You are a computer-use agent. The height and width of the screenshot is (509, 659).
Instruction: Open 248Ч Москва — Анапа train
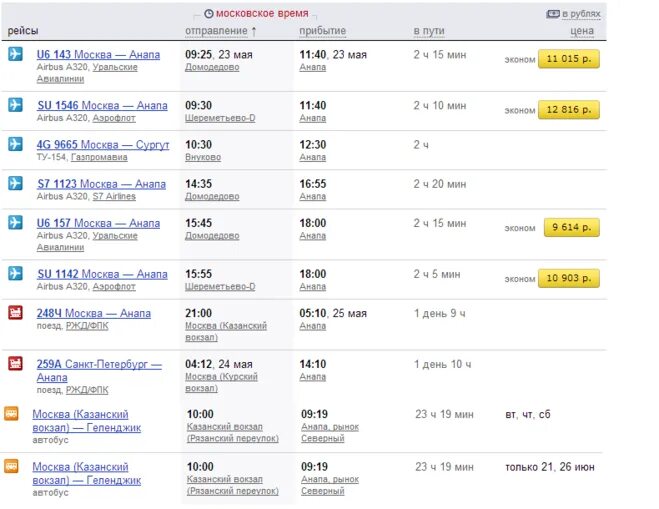point(94,314)
